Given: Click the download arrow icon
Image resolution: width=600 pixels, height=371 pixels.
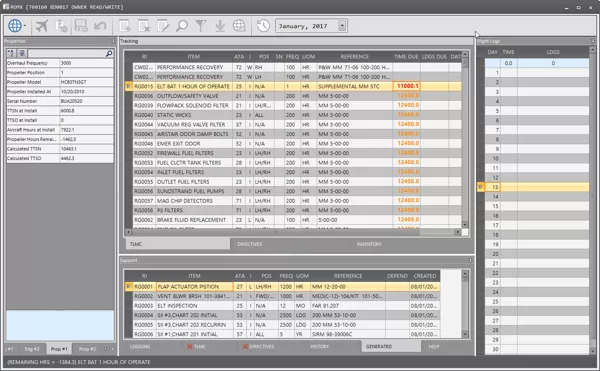Looking at the screenshot, I should point(220,26).
